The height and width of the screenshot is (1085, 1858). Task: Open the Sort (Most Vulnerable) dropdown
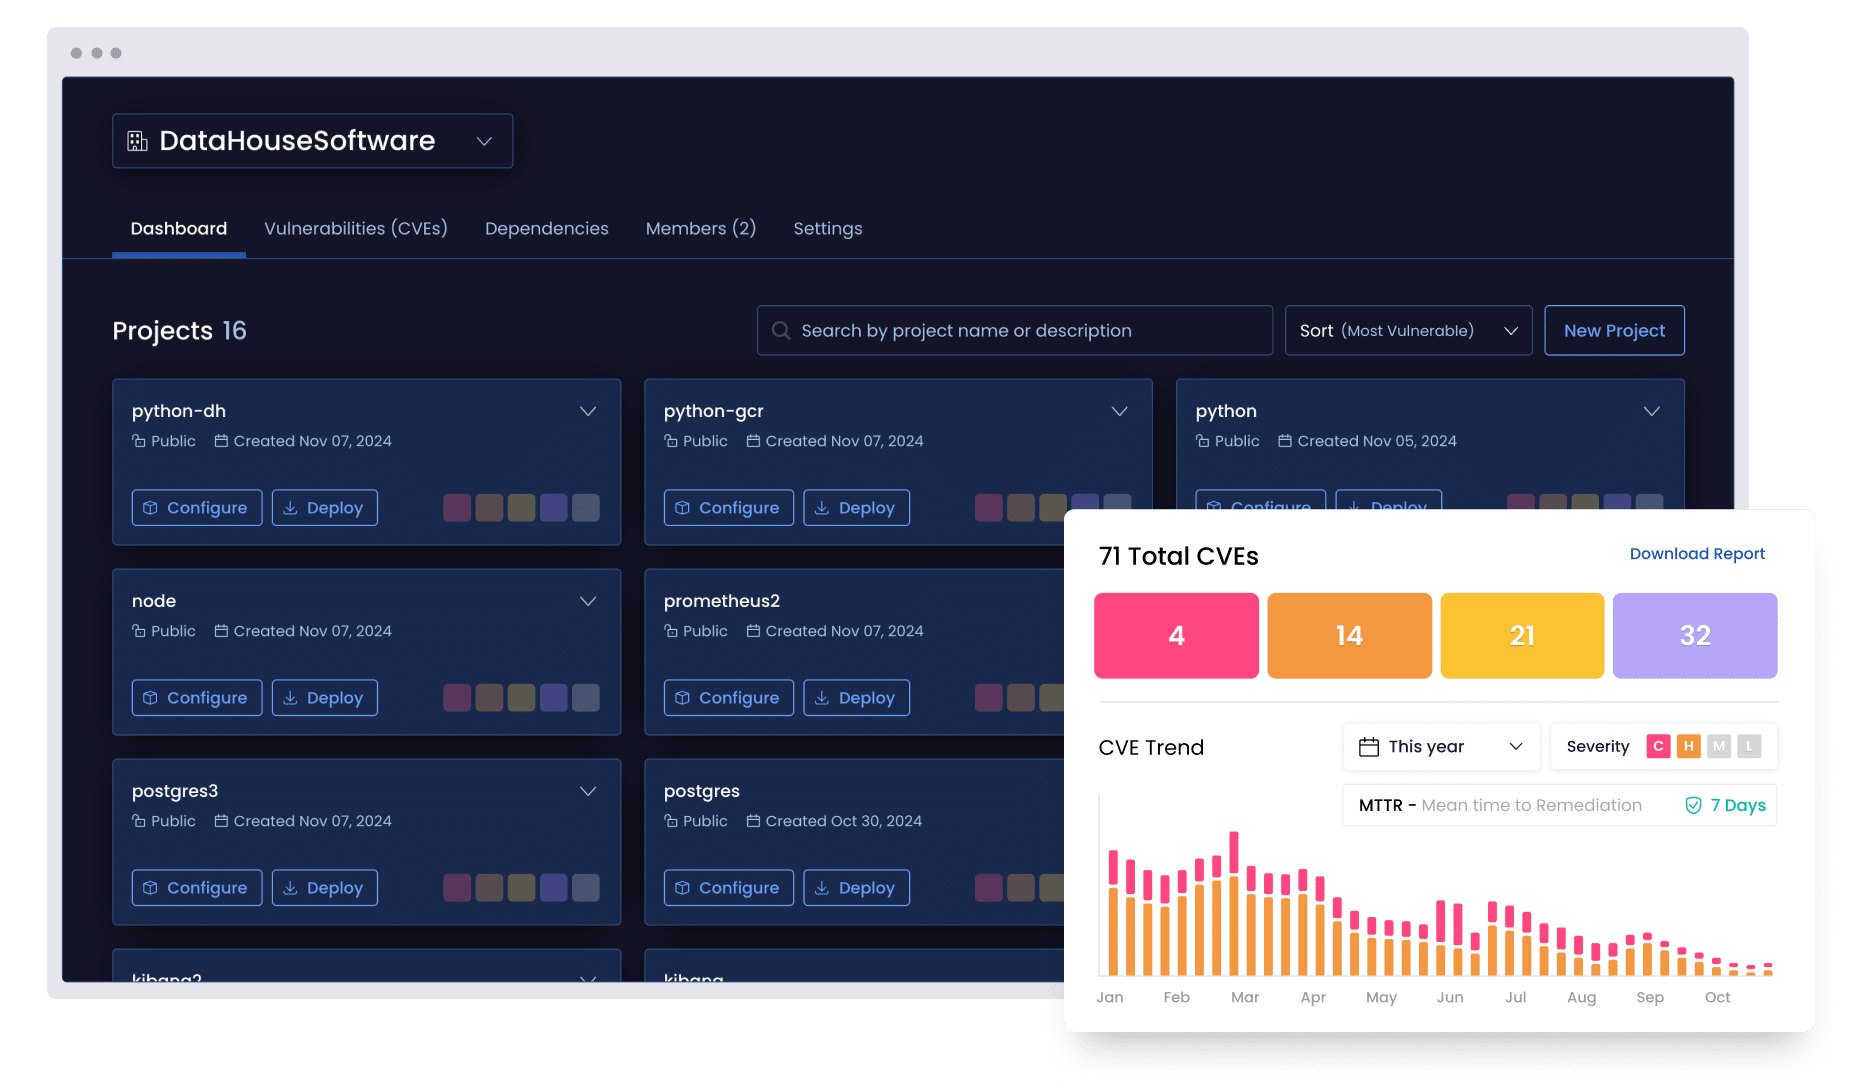(1407, 331)
